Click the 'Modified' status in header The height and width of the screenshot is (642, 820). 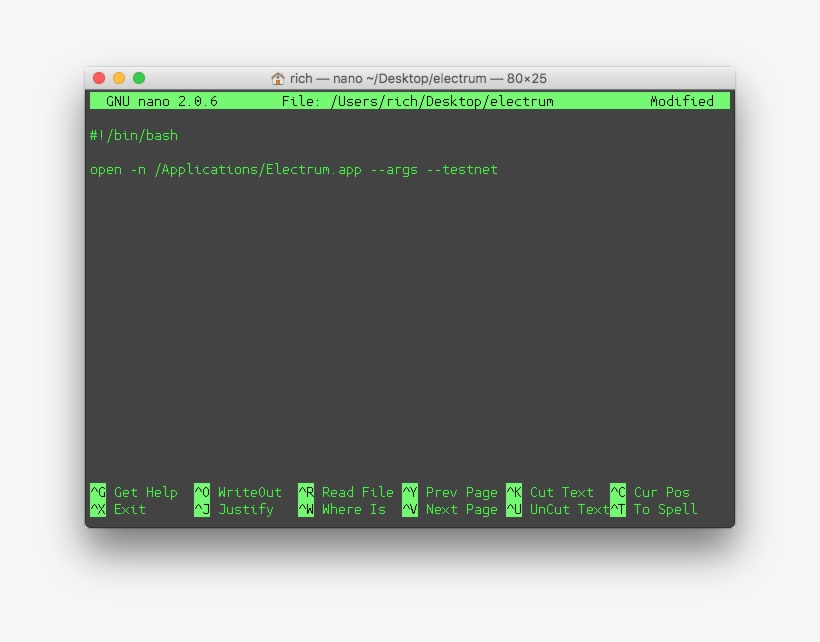(x=682, y=101)
